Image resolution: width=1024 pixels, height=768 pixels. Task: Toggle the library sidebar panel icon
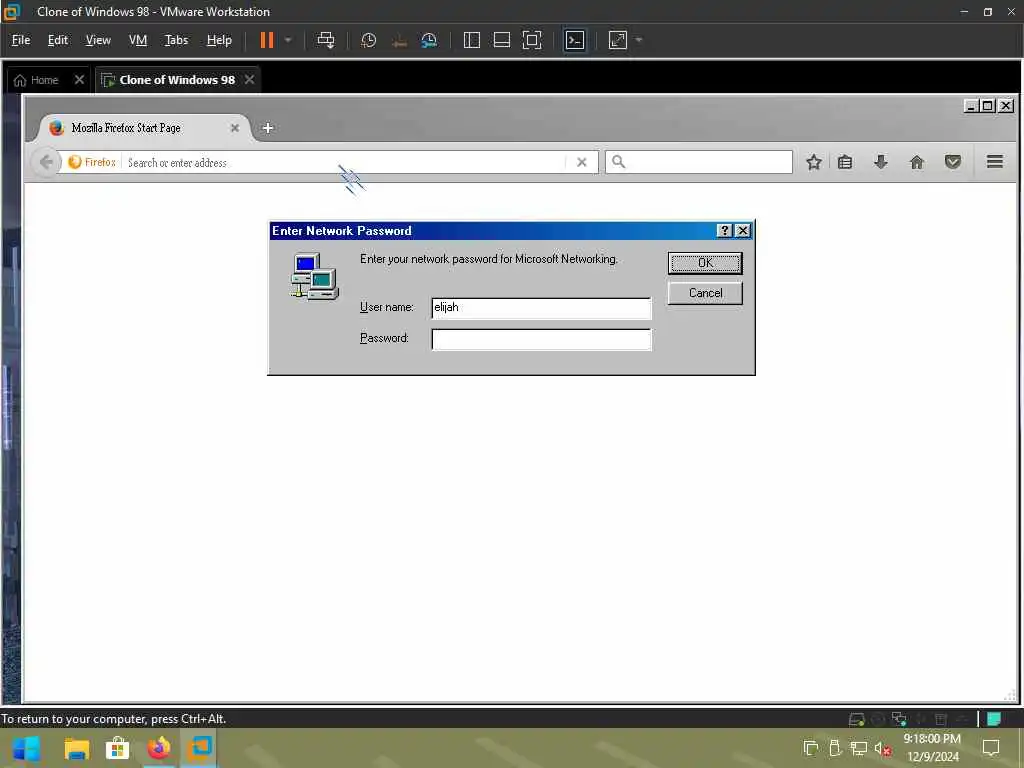coord(472,40)
